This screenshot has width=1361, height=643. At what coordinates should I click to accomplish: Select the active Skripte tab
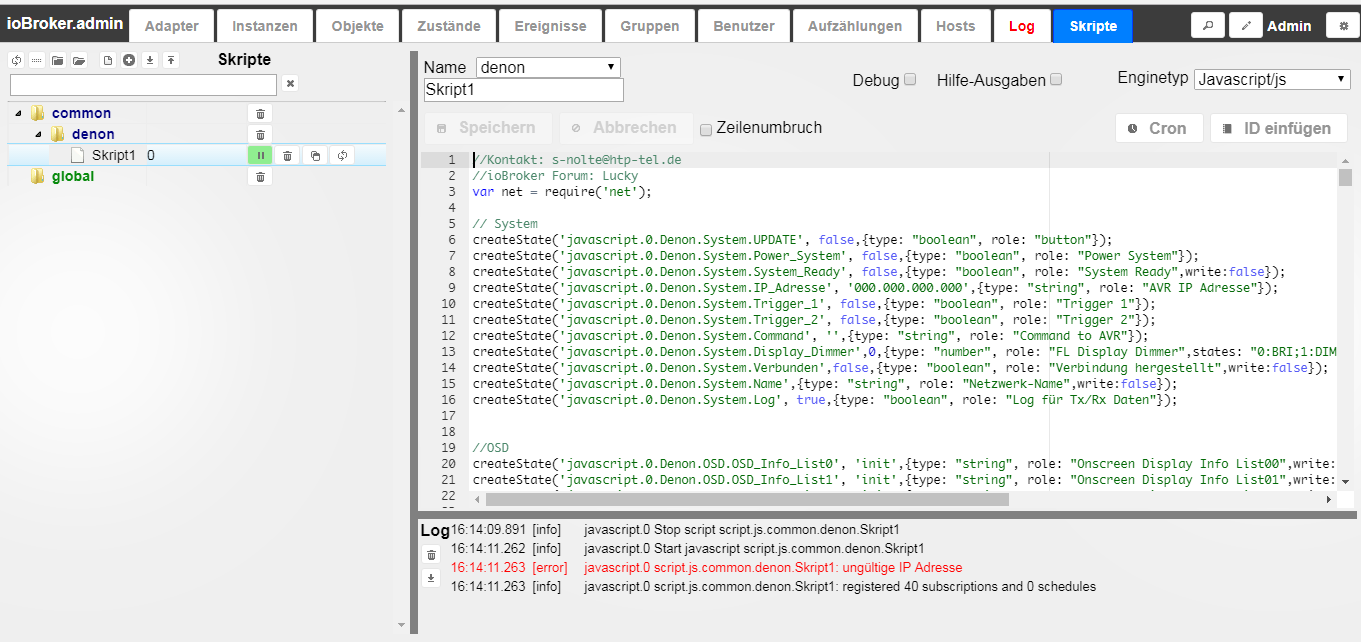point(1093,26)
